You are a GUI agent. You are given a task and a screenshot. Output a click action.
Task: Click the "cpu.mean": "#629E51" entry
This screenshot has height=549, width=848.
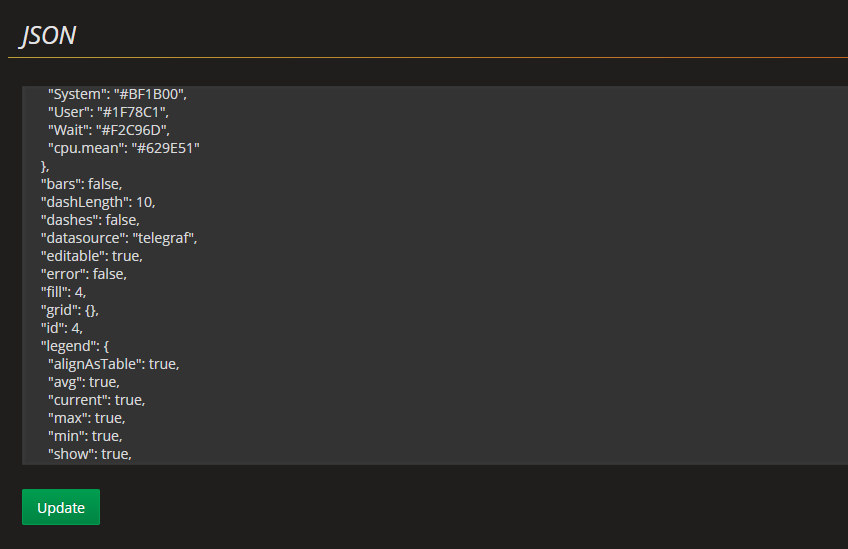coord(124,148)
